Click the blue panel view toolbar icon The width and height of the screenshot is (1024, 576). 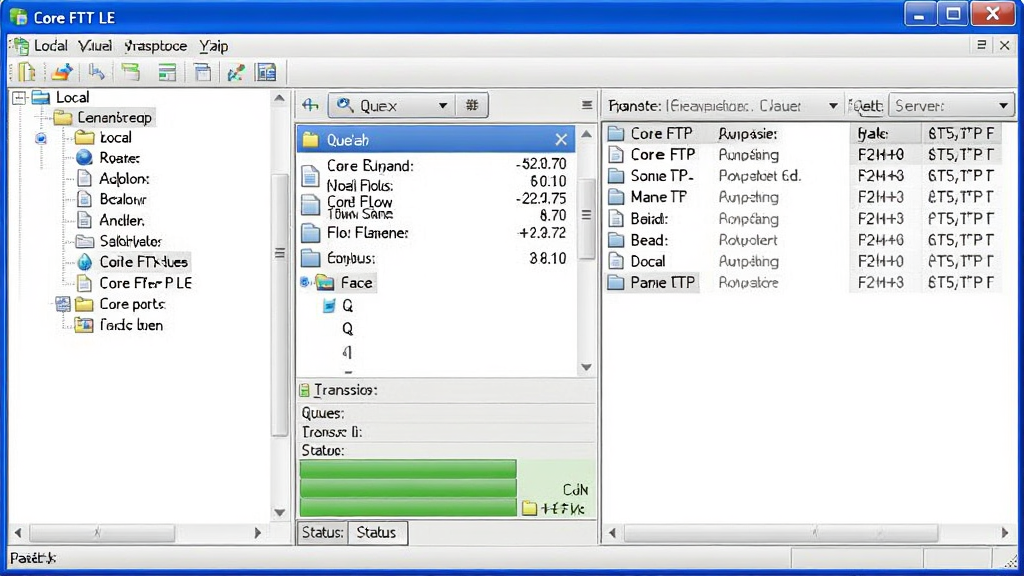click(x=266, y=72)
